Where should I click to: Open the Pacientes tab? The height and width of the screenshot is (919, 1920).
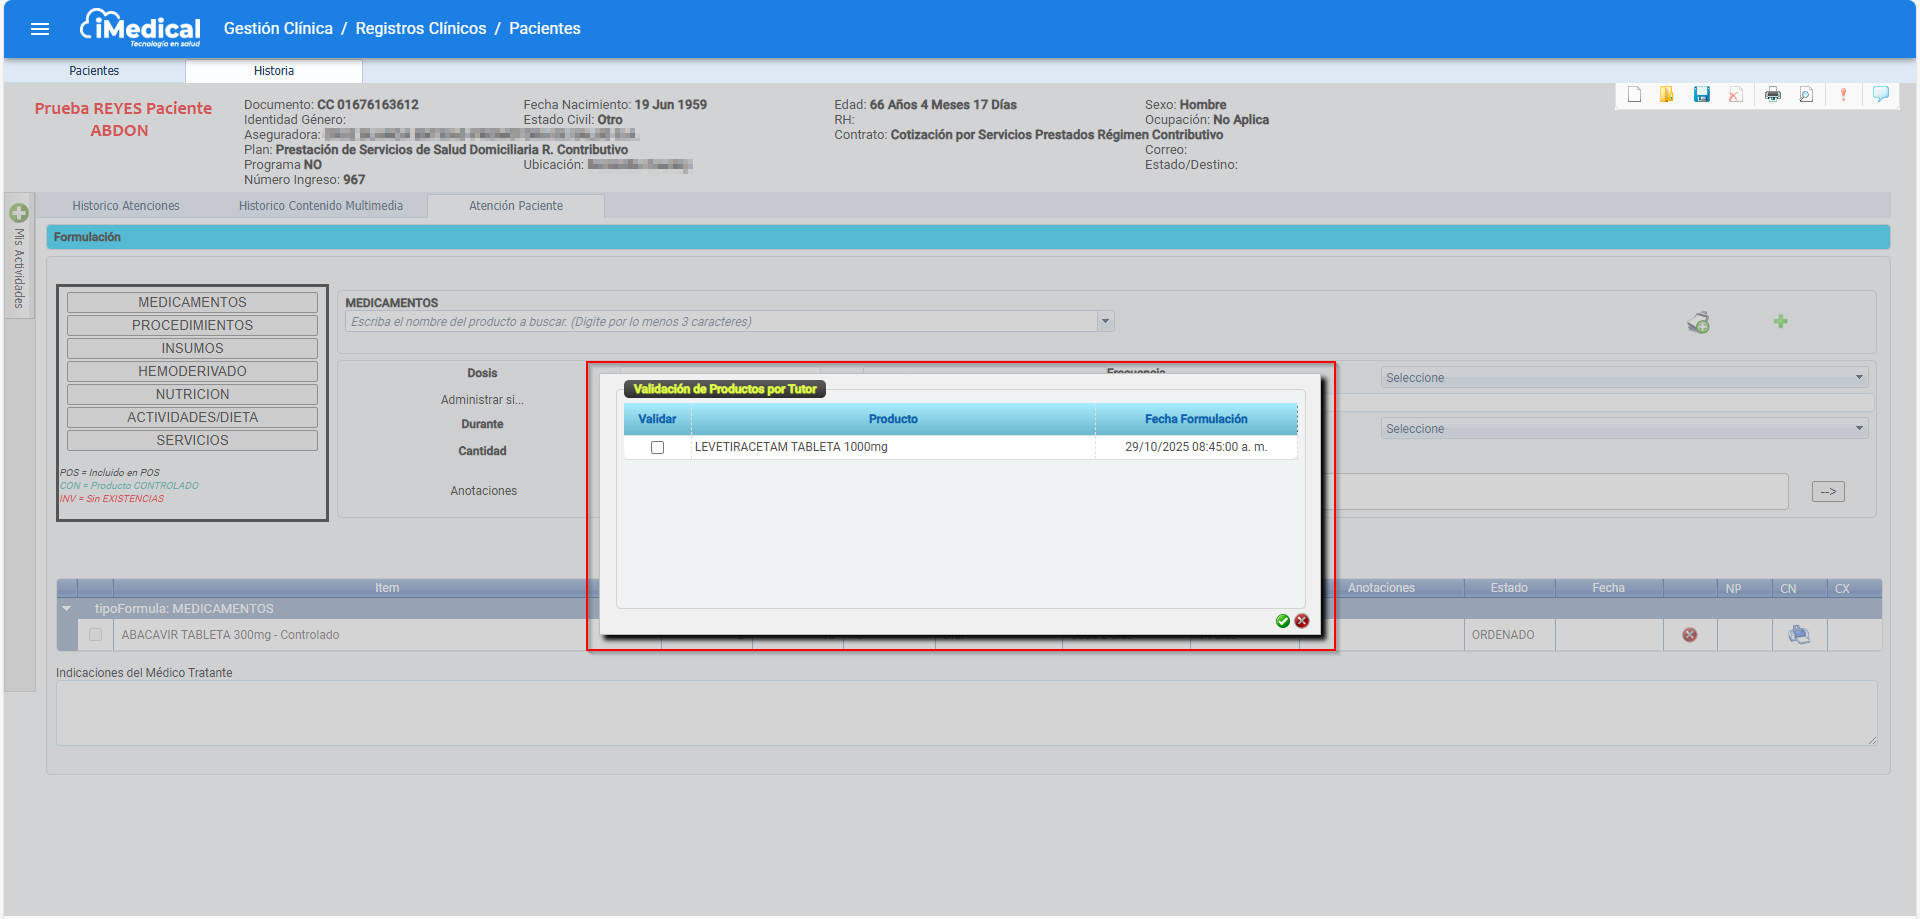94,71
